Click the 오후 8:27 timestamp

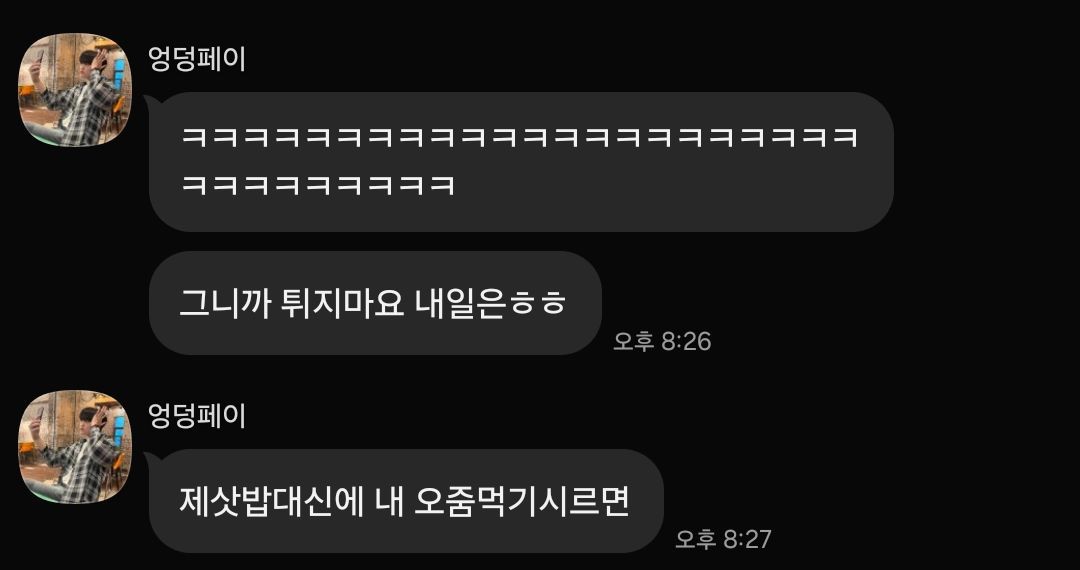coord(723,539)
